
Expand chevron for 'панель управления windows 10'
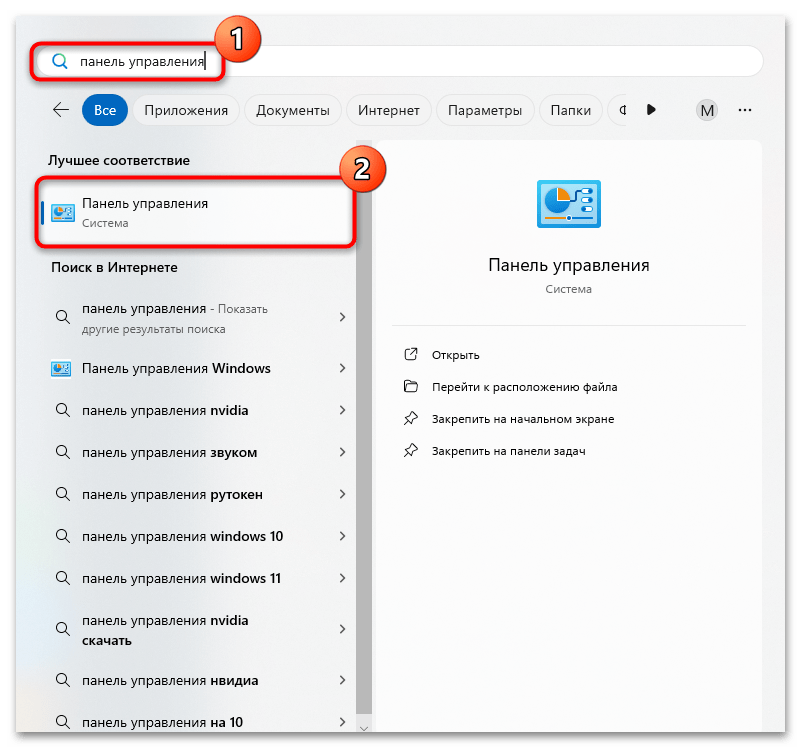tap(342, 535)
